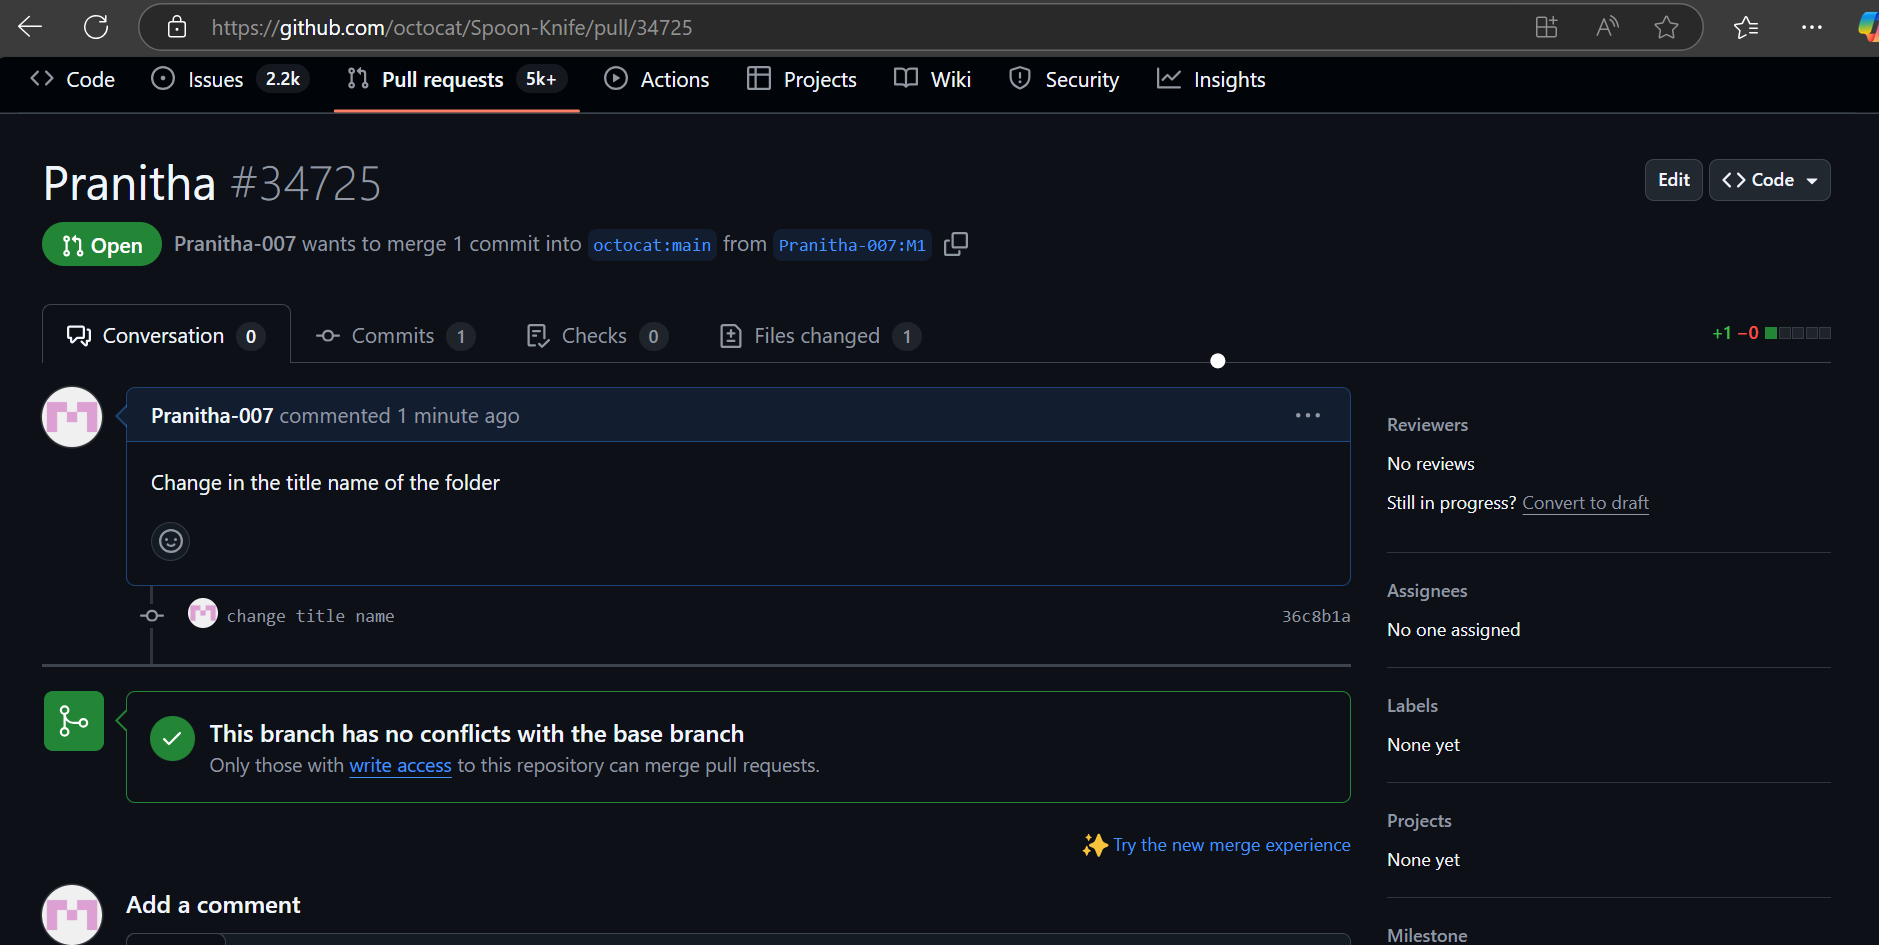Open the Favorites list icon

coord(1746,27)
